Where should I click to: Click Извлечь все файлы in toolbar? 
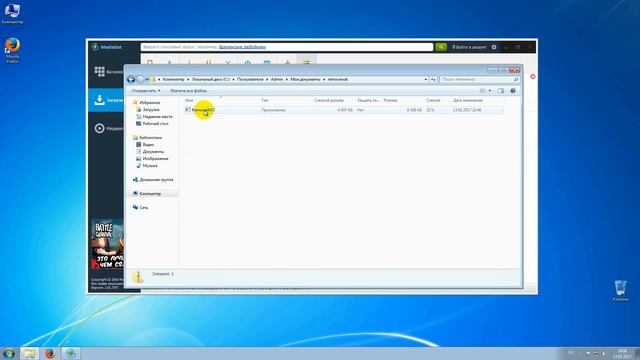point(189,91)
